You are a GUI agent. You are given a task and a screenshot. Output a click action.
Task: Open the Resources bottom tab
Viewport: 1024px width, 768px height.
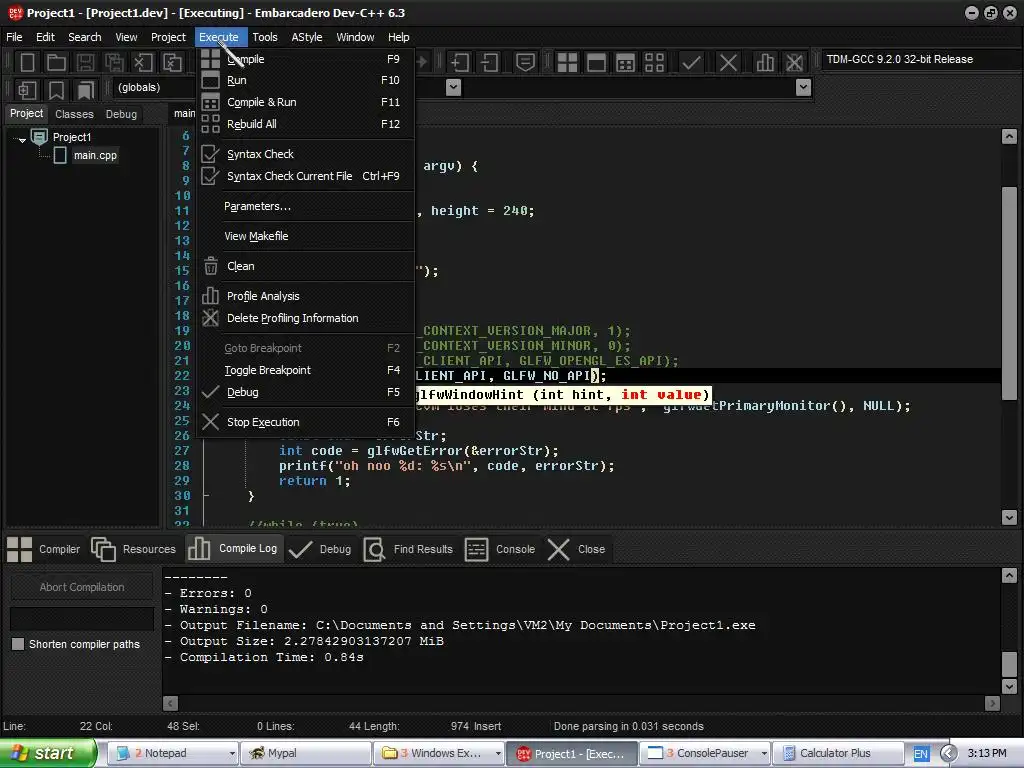click(134, 549)
